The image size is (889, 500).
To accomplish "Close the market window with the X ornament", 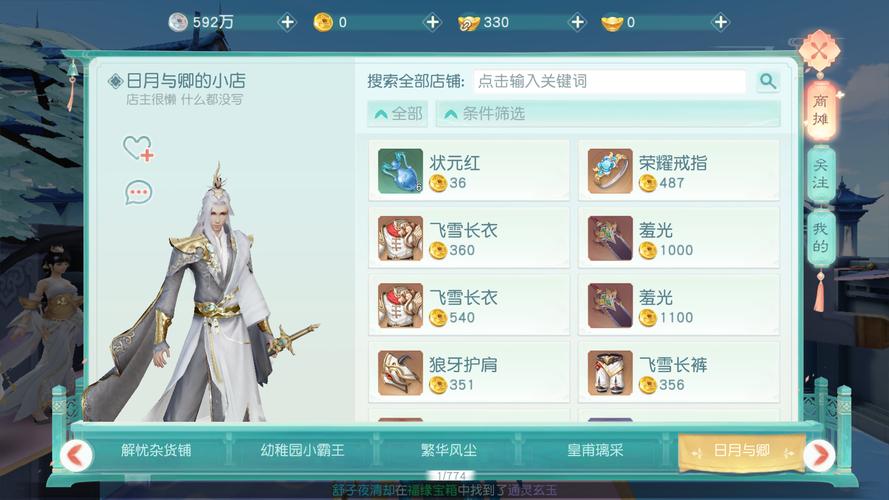I will coord(819,52).
